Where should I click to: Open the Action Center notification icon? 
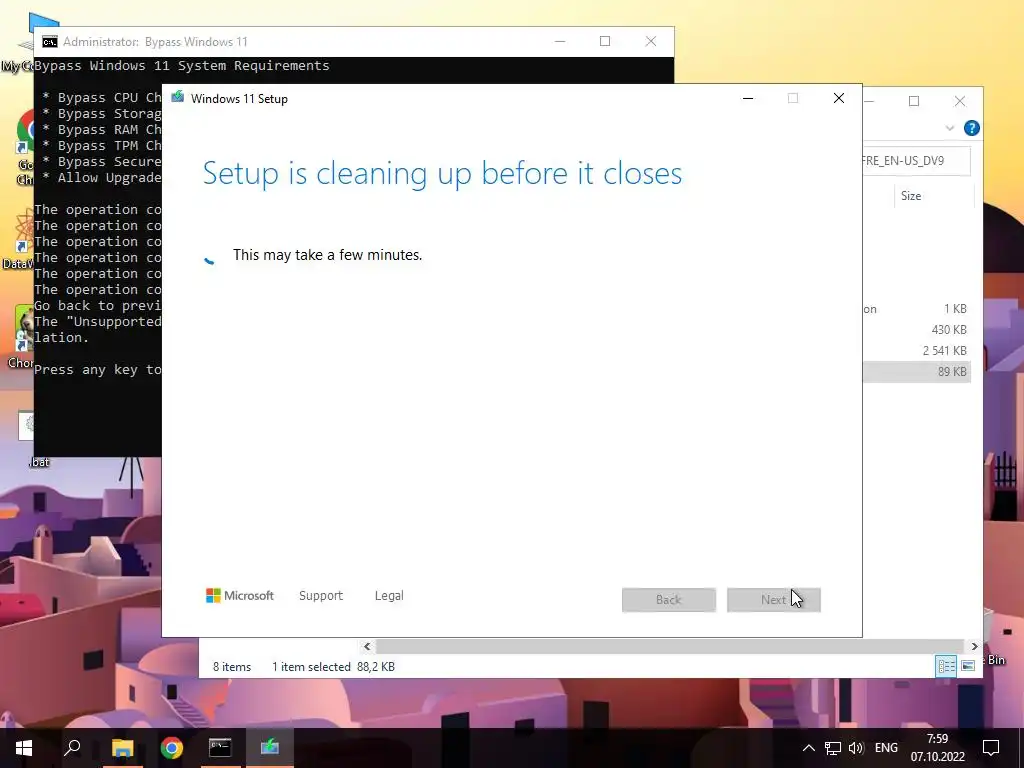pos(991,748)
